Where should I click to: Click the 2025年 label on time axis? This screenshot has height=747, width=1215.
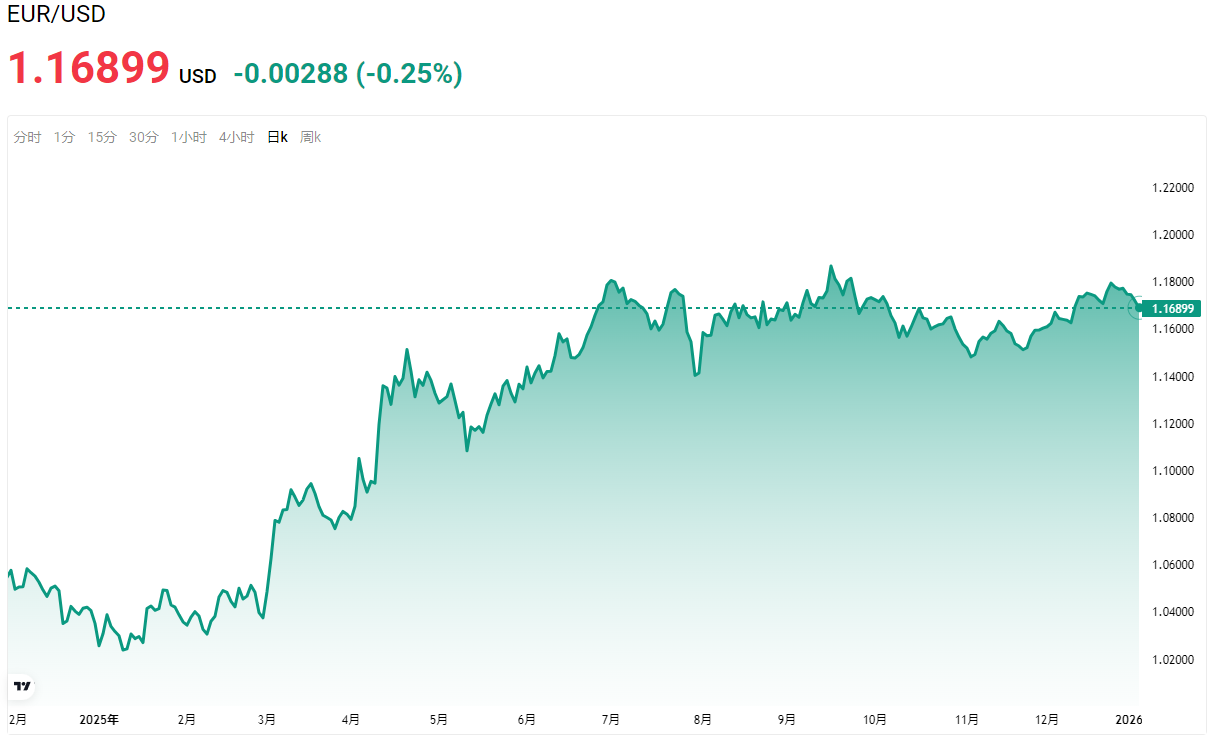[99, 719]
